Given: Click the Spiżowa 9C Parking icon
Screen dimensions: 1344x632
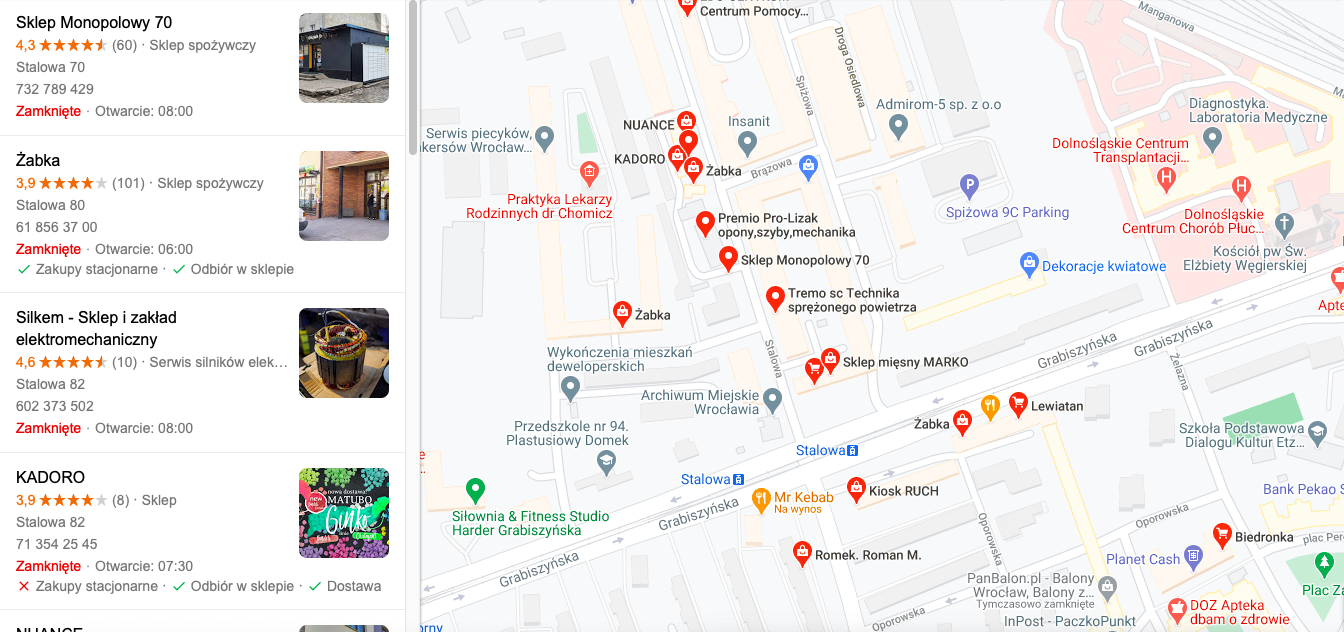Looking at the screenshot, I should [x=968, y=184].
